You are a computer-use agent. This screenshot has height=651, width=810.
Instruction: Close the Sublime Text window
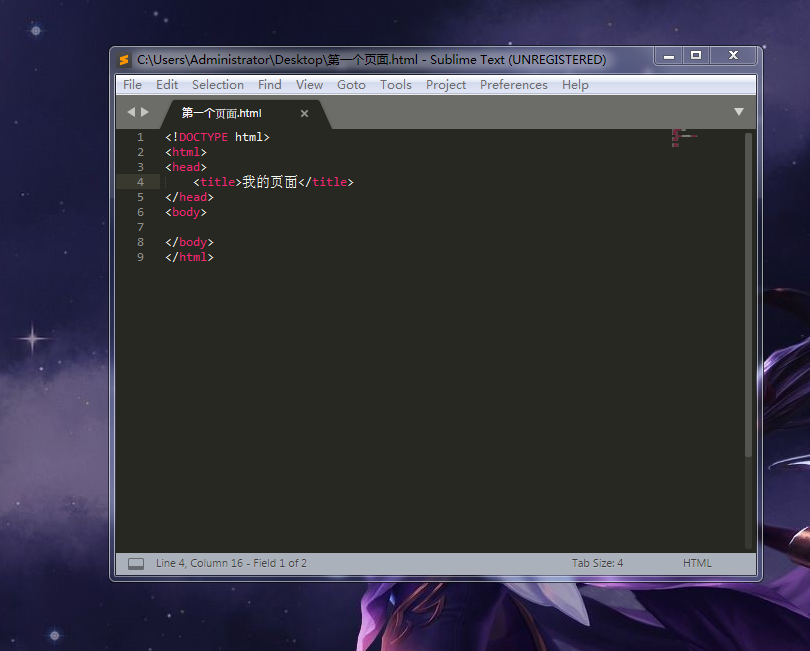click(x=734, y=56)
